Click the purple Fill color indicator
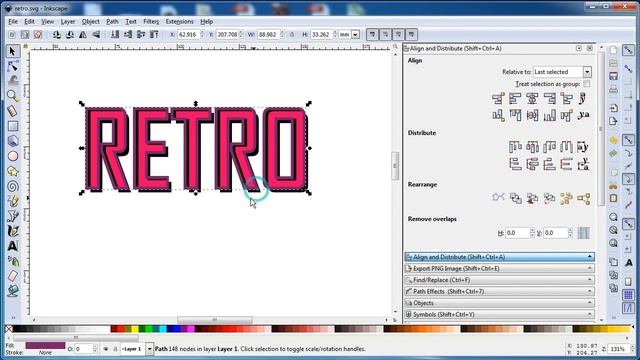 [45, 346]
